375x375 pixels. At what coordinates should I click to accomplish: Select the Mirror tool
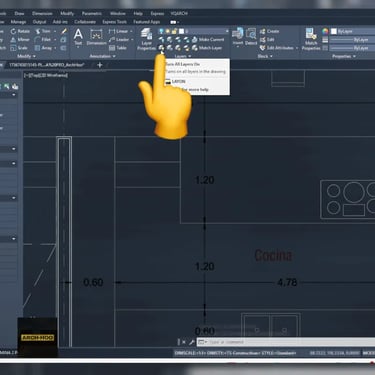coord(20,40)
